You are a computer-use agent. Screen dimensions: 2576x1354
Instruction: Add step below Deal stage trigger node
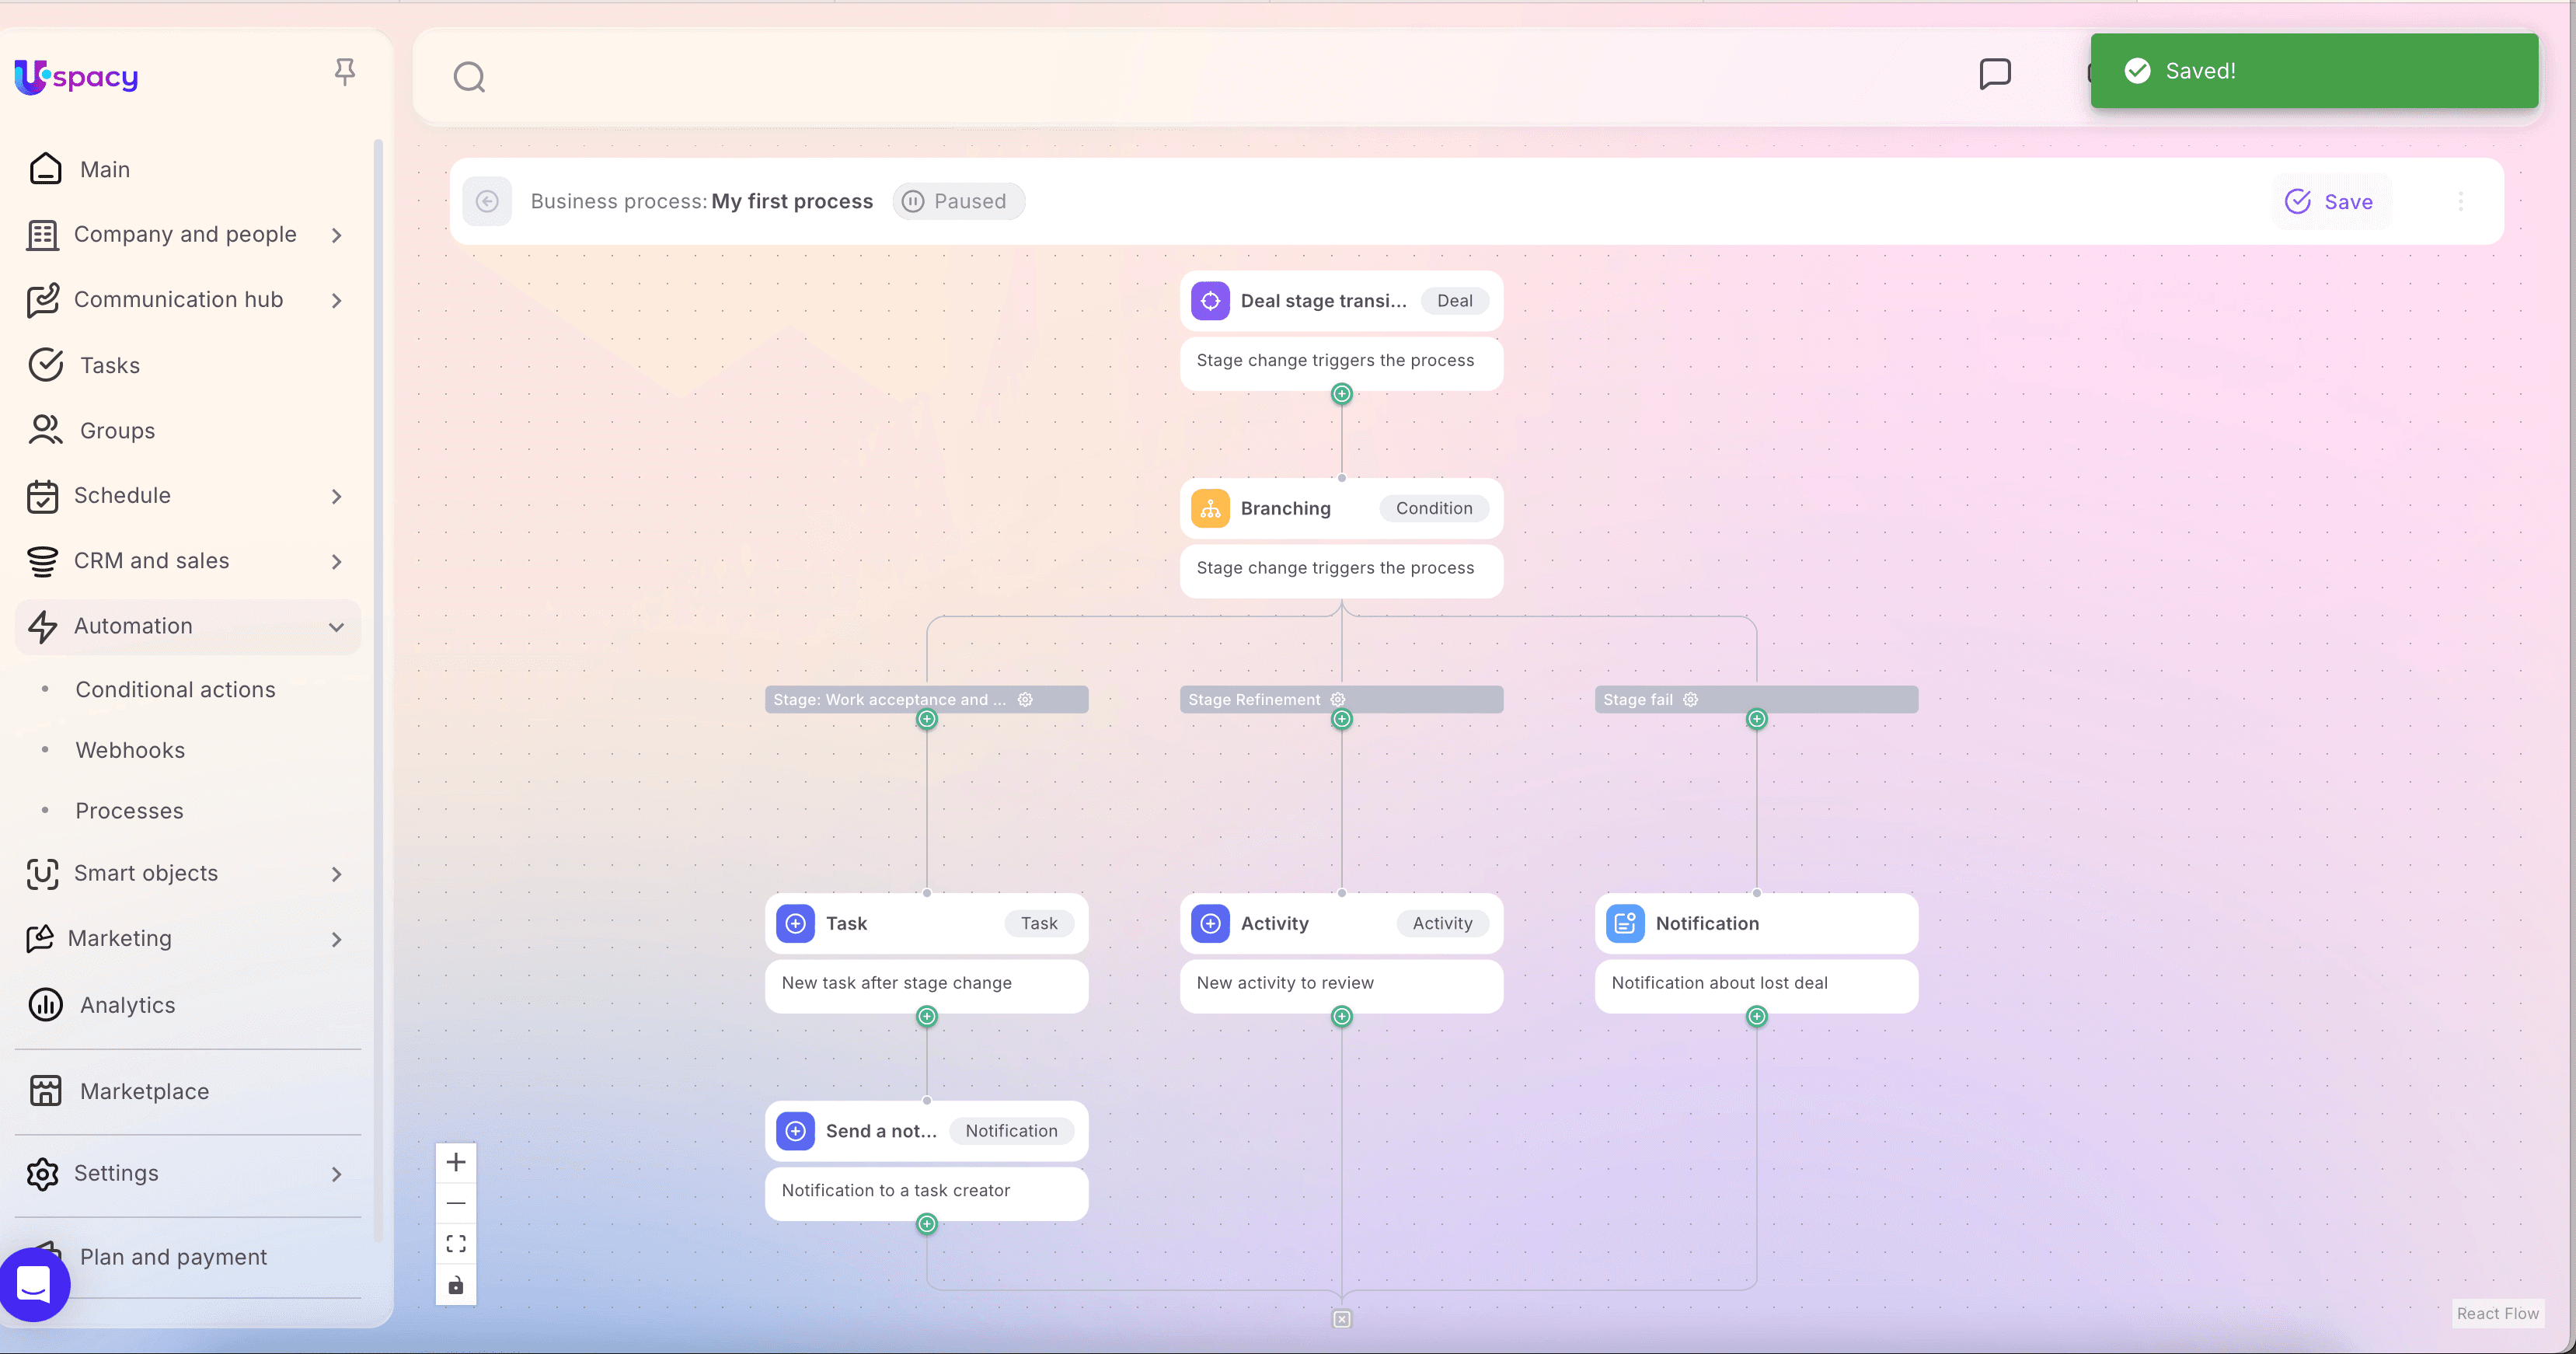pos(1341,394)
